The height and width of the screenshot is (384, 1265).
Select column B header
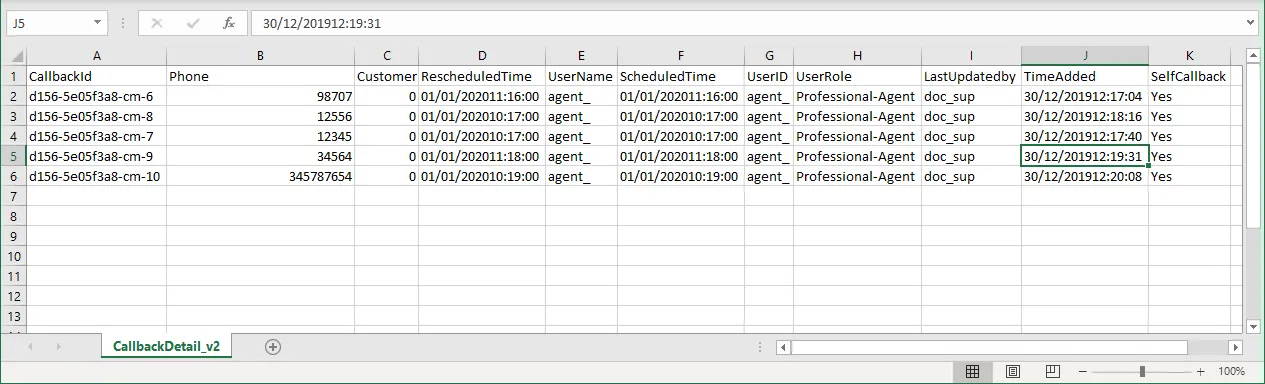click(260, 56)
